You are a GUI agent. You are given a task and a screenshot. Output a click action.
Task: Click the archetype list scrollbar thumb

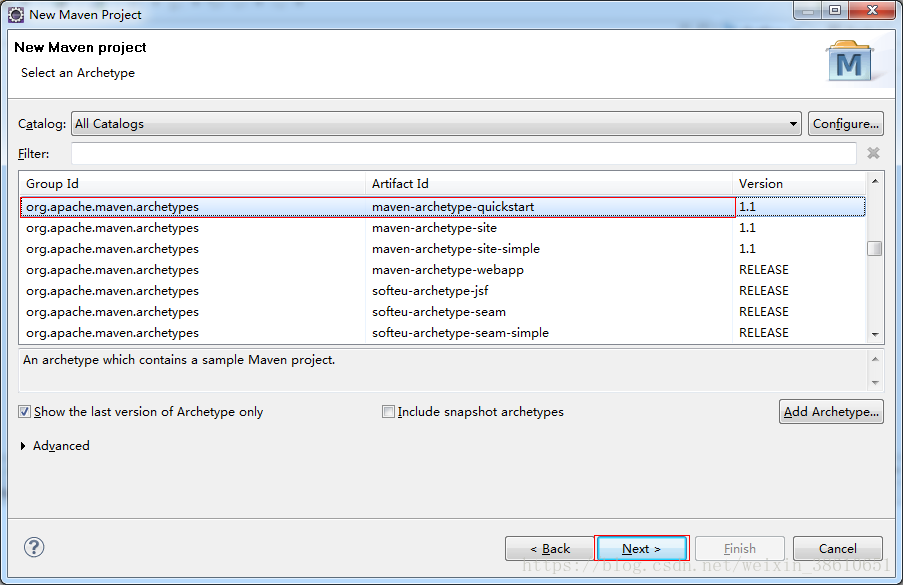click(874, 248)
